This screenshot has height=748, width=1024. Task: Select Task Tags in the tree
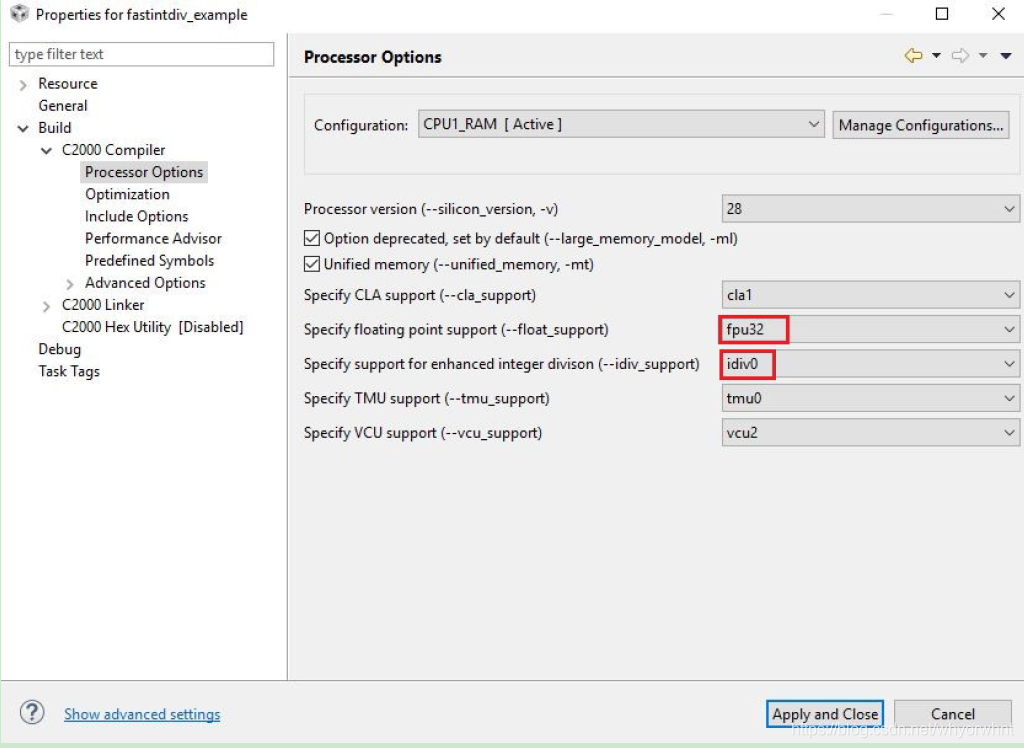click(69, 372)
